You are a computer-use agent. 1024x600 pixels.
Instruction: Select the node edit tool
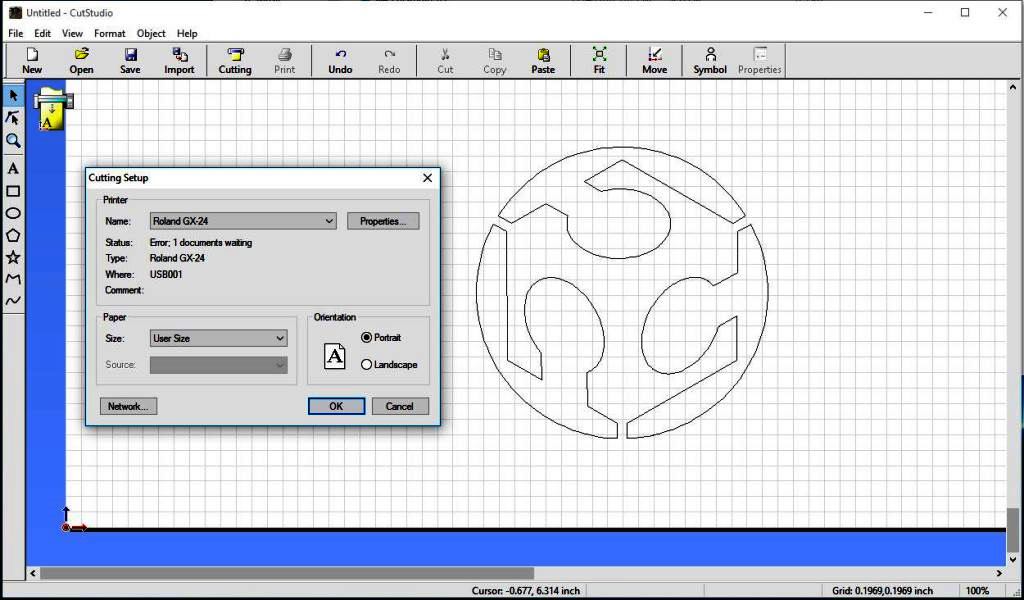coord(13,118)
